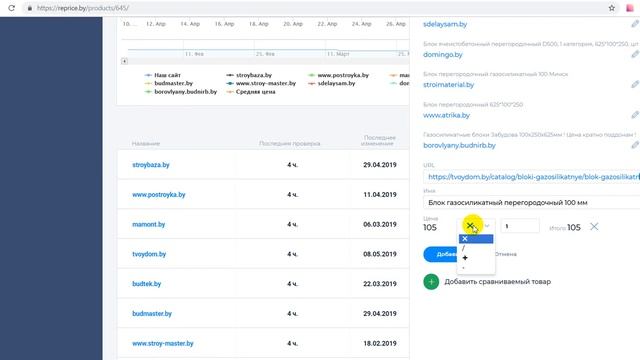Click date 11.04.2019 in postroyka.by row

(x=380, y=195)
